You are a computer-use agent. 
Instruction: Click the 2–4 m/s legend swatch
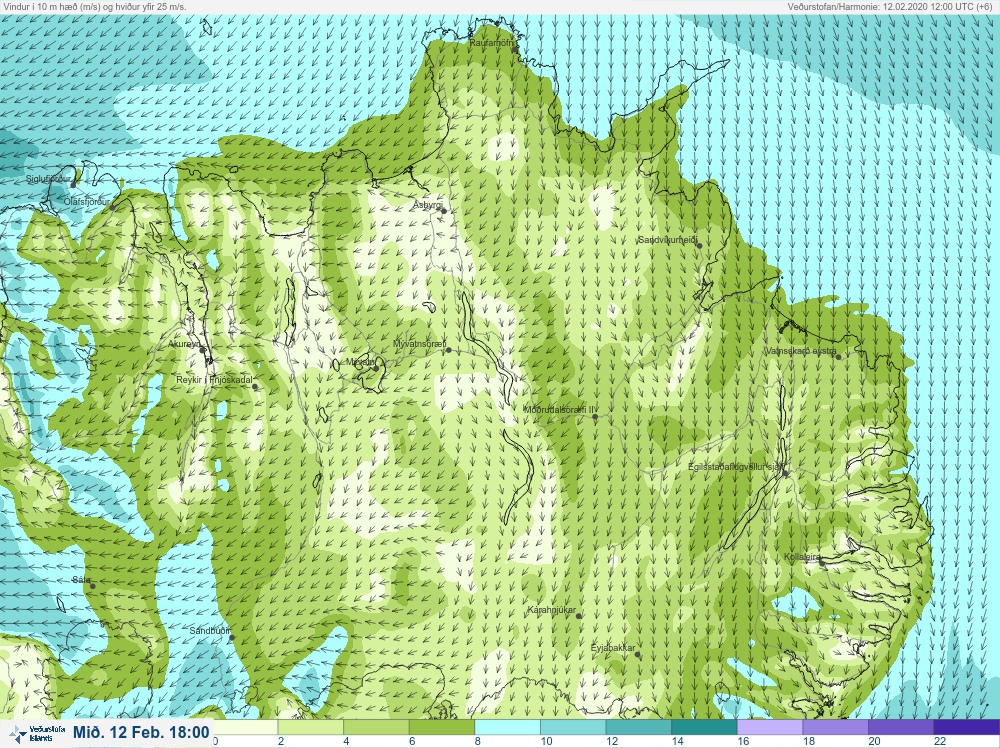311,728
